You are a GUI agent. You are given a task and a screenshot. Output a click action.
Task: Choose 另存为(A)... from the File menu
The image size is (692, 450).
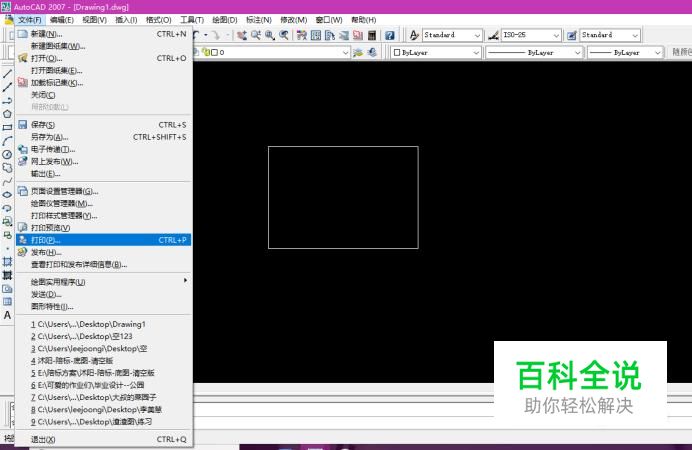coord(104,137)
